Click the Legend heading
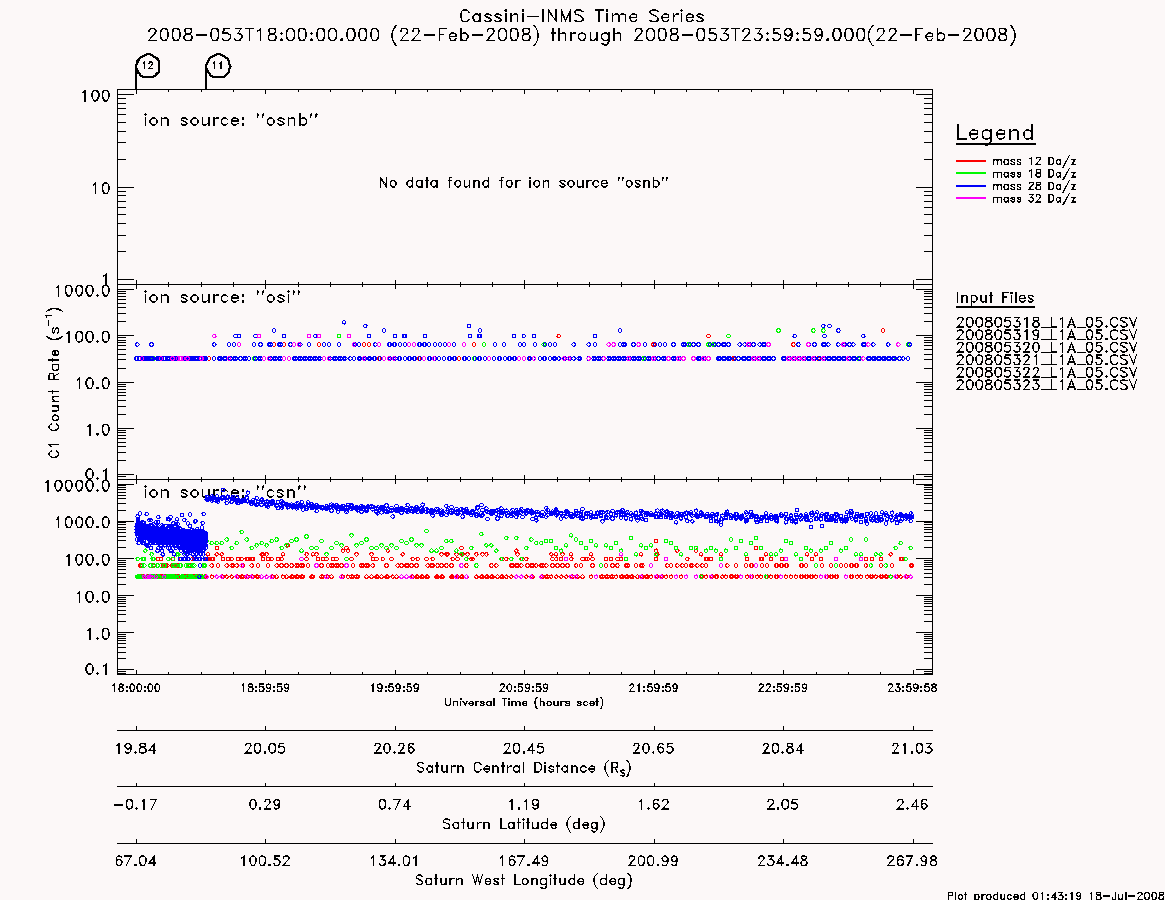This screenshot has height=900, width=1165. [x=995, y=133]
